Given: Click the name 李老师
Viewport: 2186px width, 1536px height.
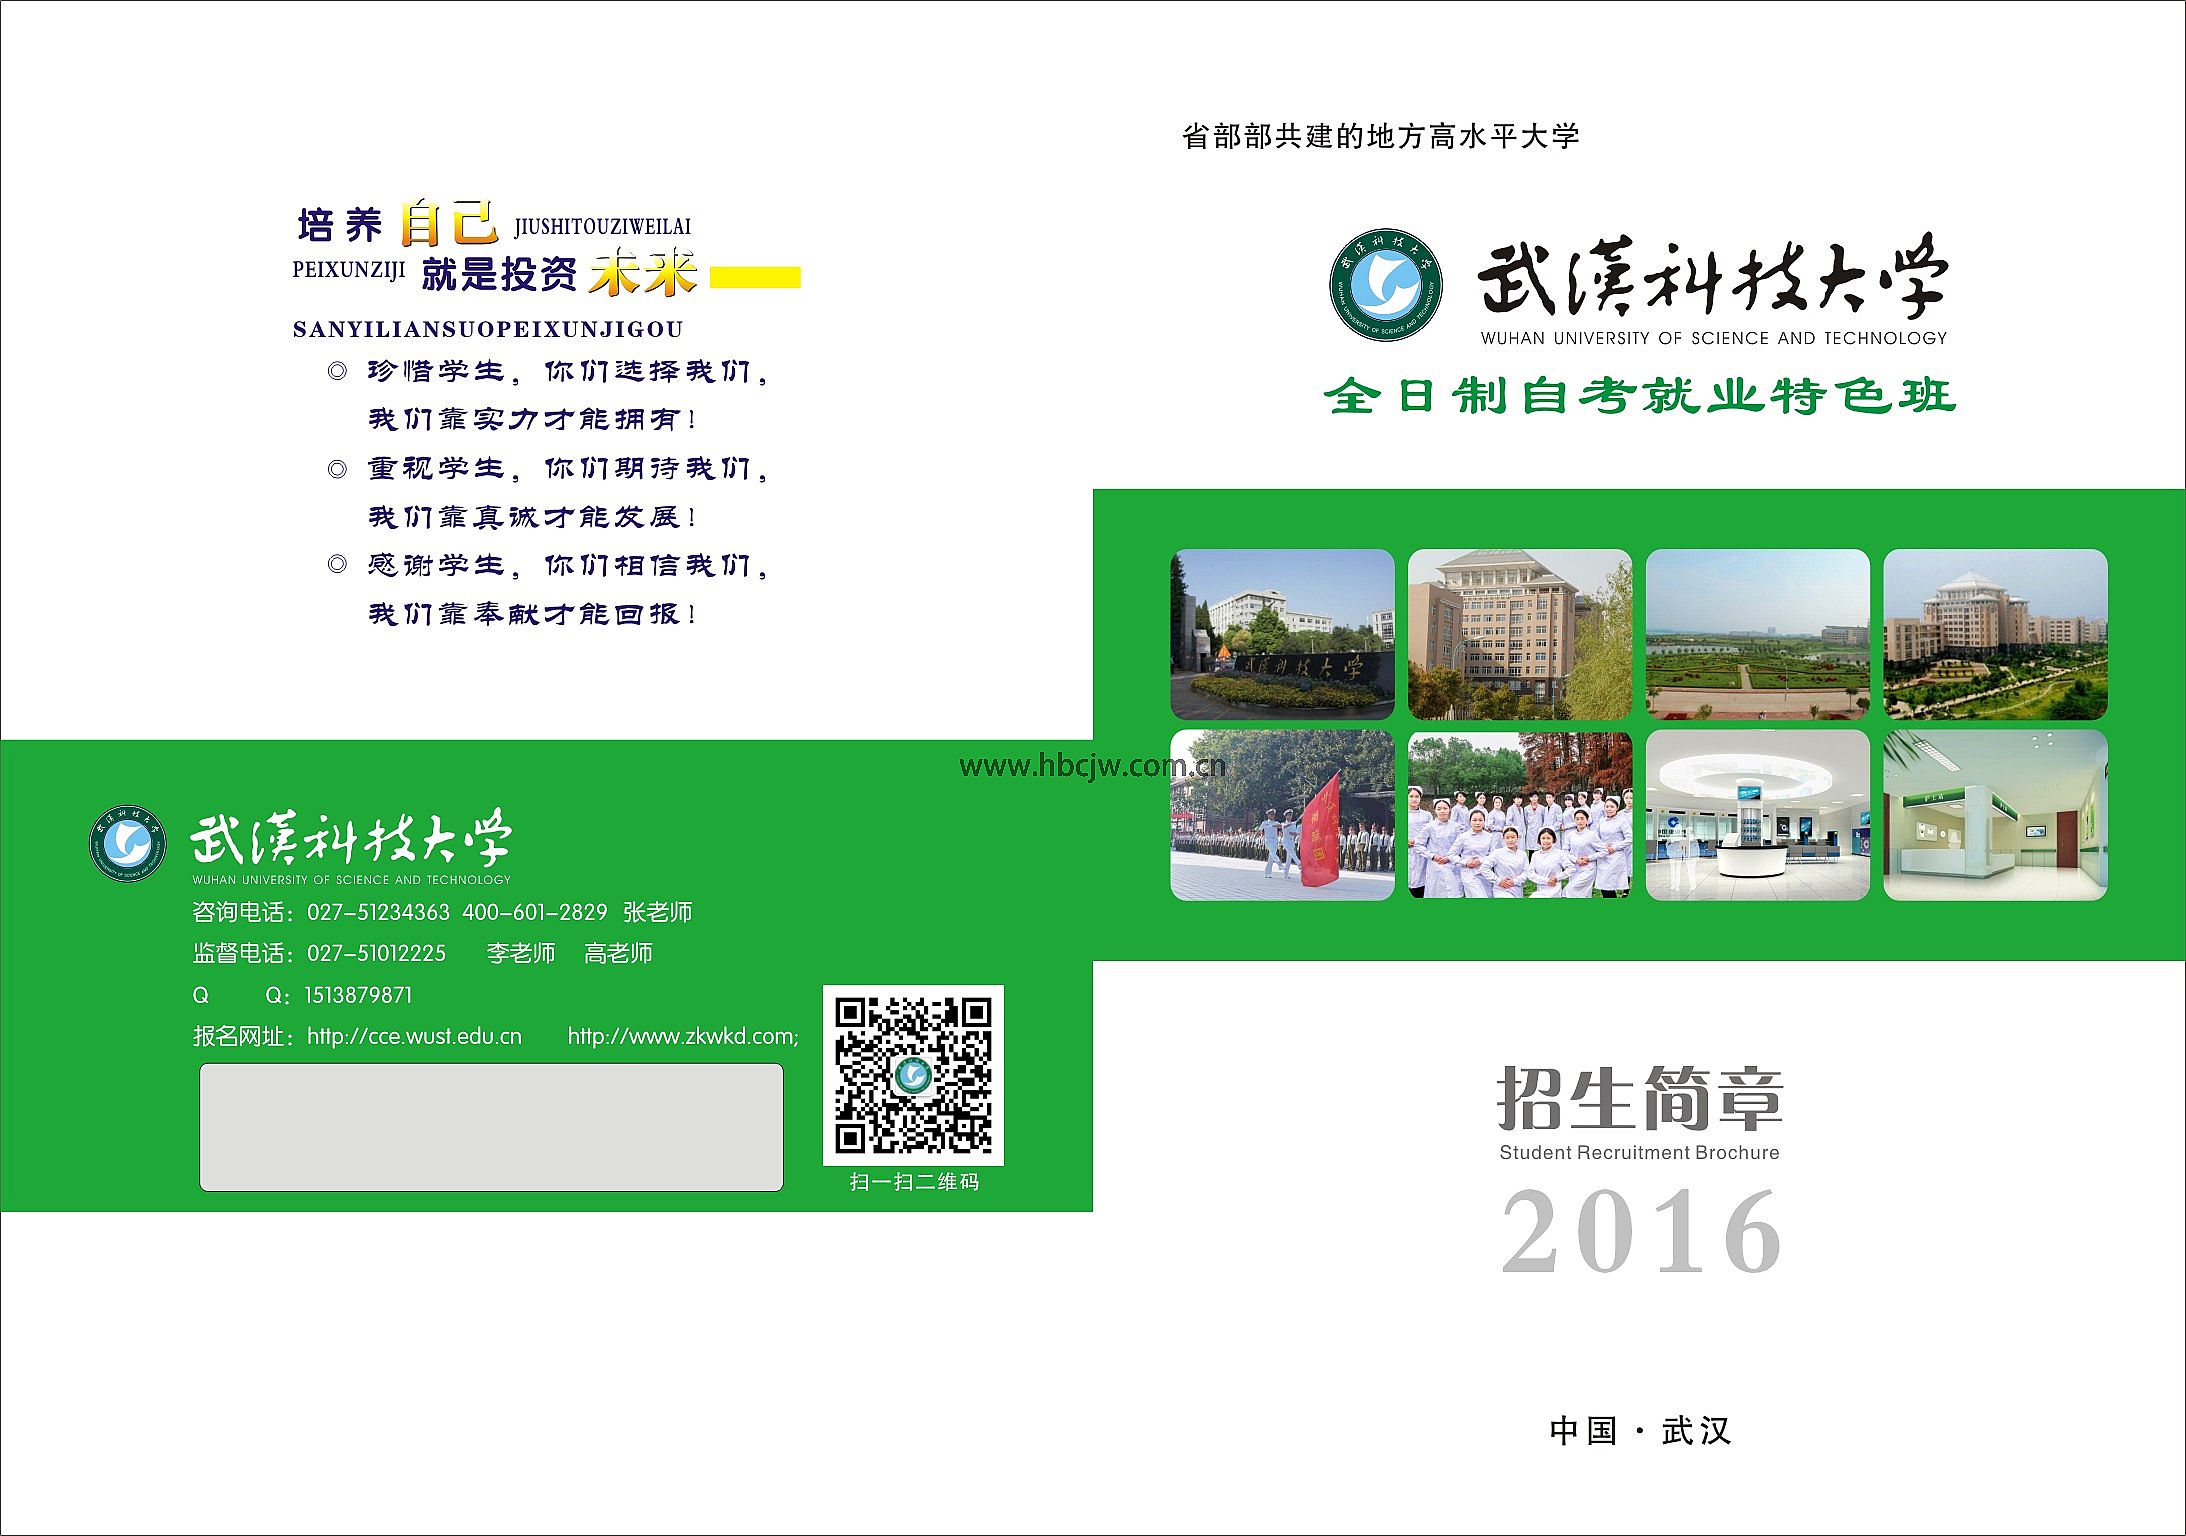Looking at the screenshot, I should pos(521,953).
